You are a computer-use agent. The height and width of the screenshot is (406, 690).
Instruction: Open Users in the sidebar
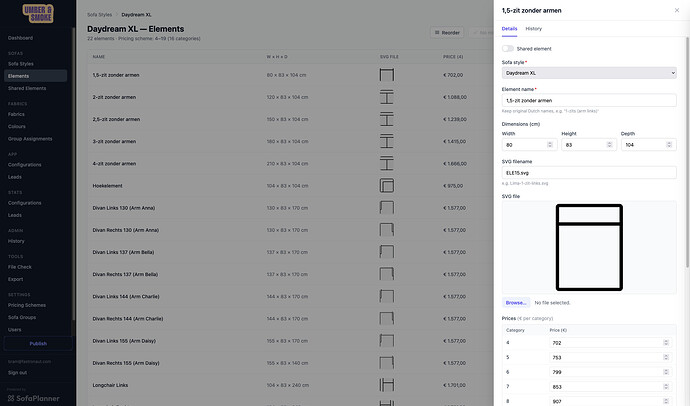[x=15, y=330]
